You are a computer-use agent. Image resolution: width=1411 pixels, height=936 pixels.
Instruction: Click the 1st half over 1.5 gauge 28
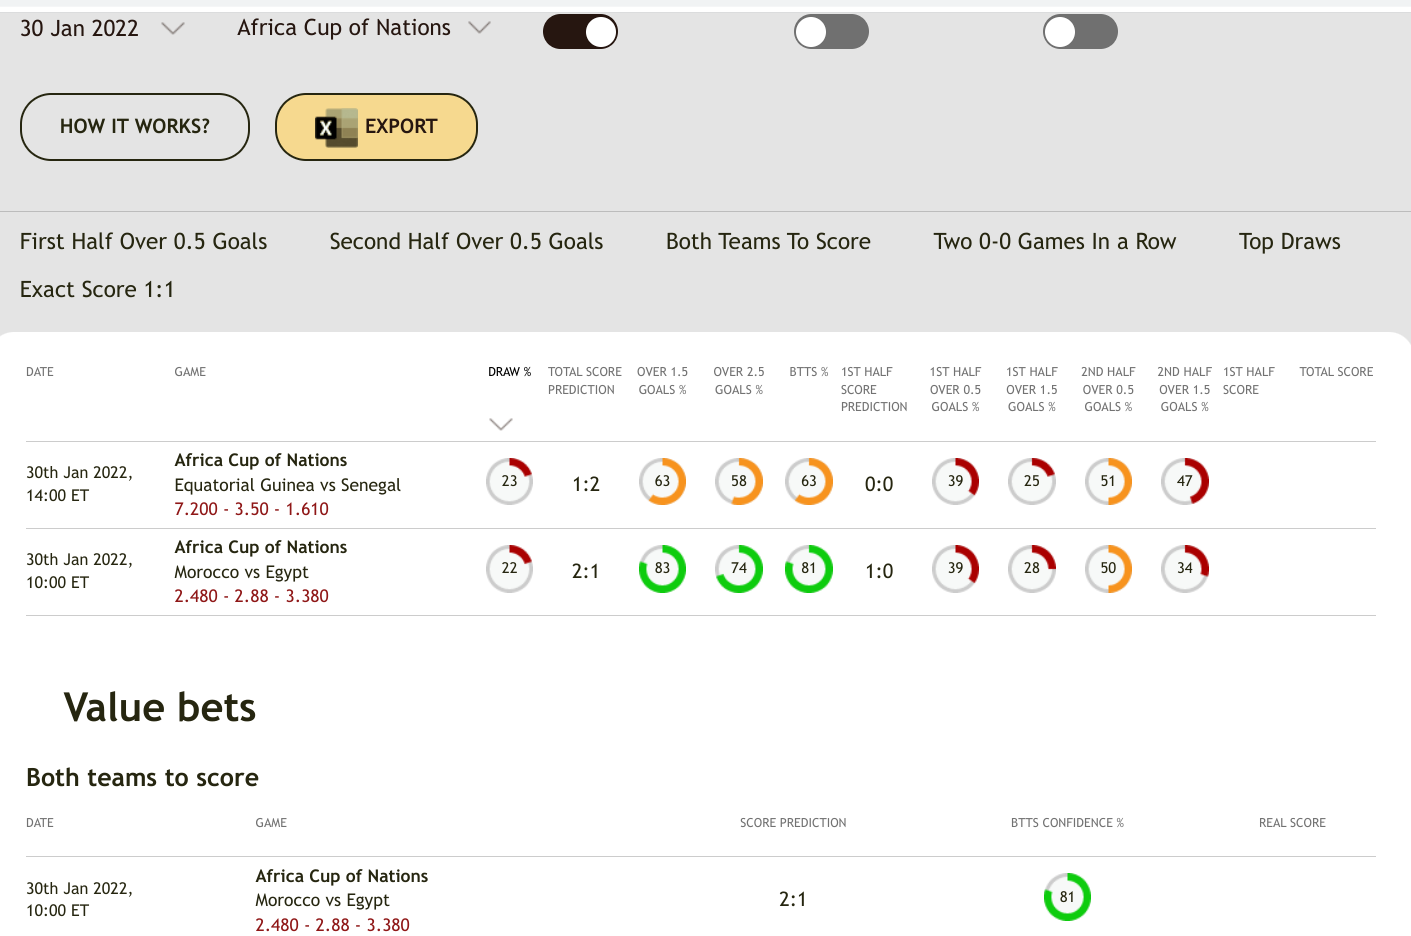tap(1032, 568)
